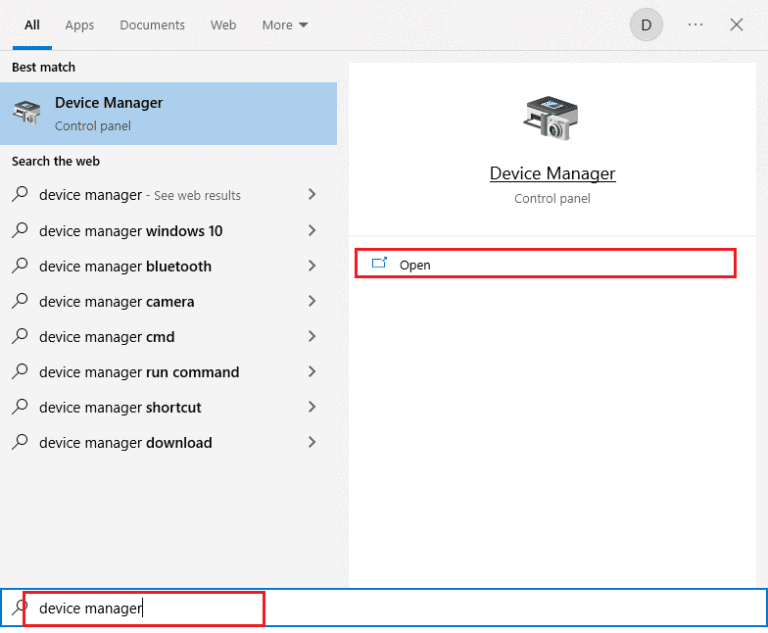The width and height of the screenshot is (768, 633).
Task: Click the Open icon in the preview pane
Action: pos(379,264)
